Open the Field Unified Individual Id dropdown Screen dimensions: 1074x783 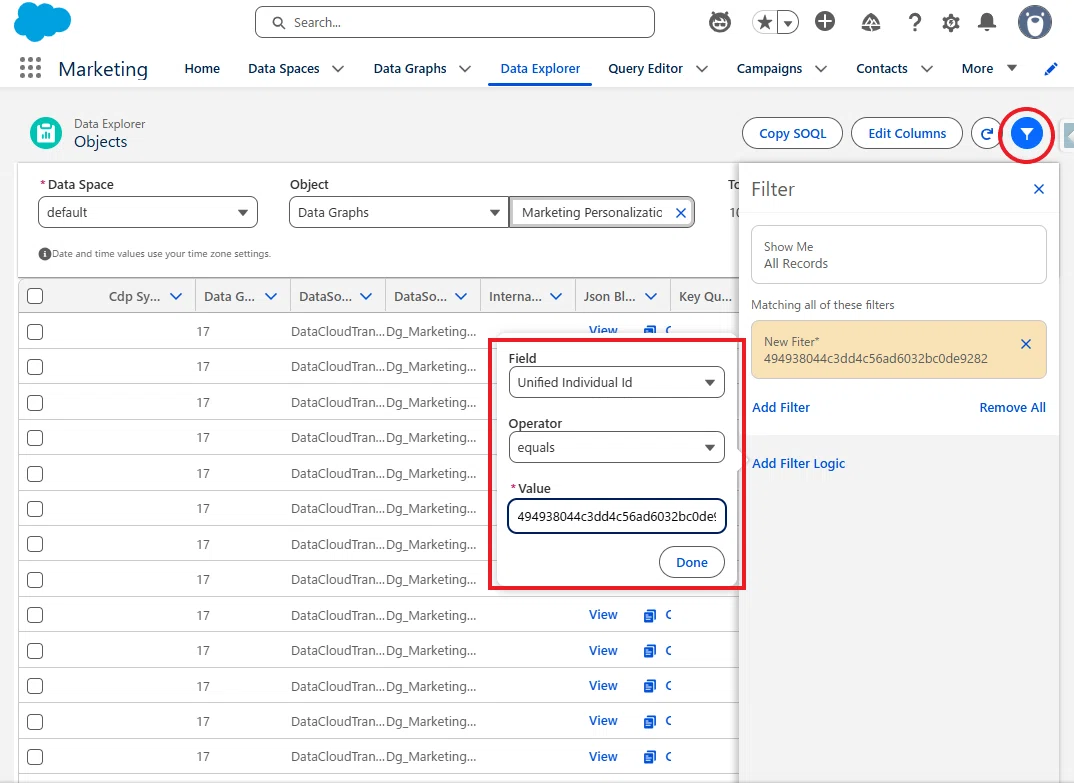tap(616, 382)
